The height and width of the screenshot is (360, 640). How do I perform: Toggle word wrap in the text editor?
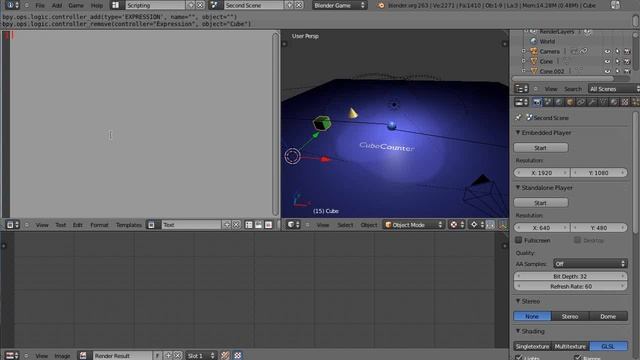point(258,225)
